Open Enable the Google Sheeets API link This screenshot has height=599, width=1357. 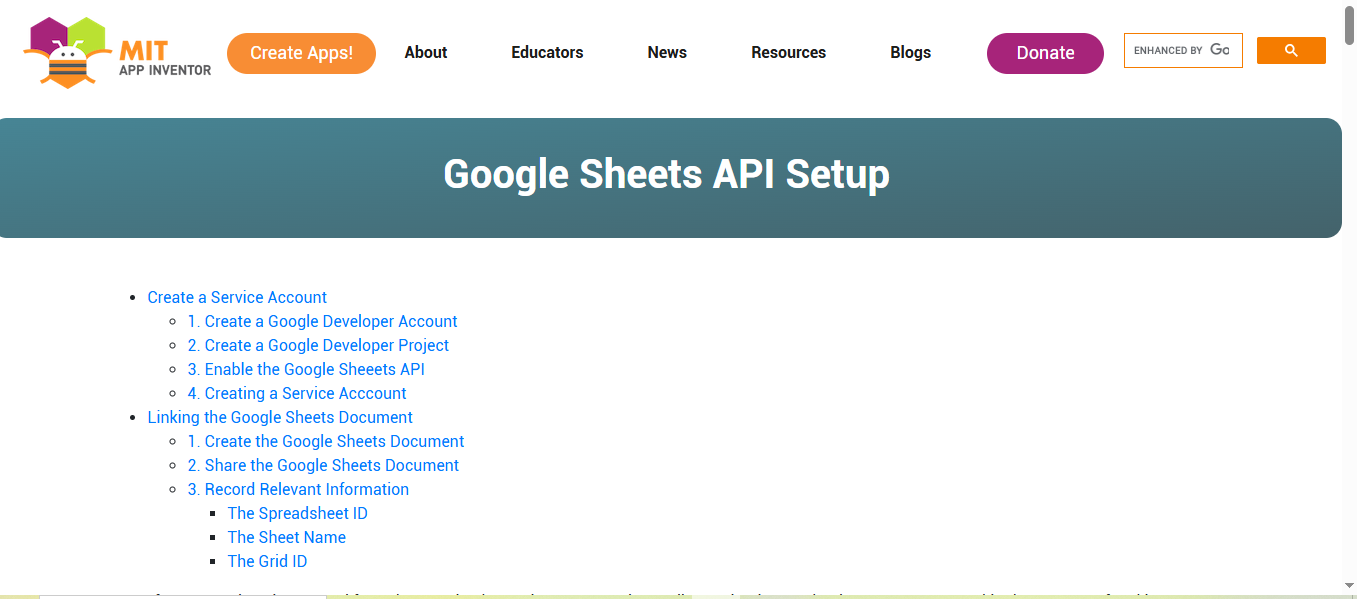(x=306, y=369)
